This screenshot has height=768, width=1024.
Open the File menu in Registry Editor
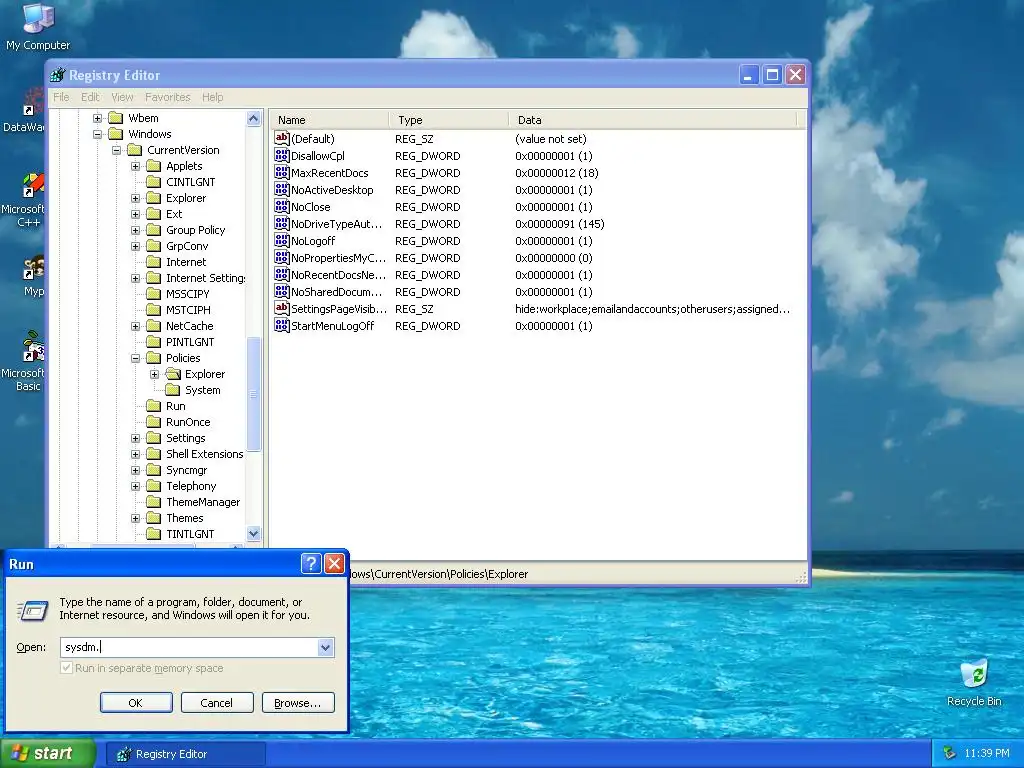61,97
